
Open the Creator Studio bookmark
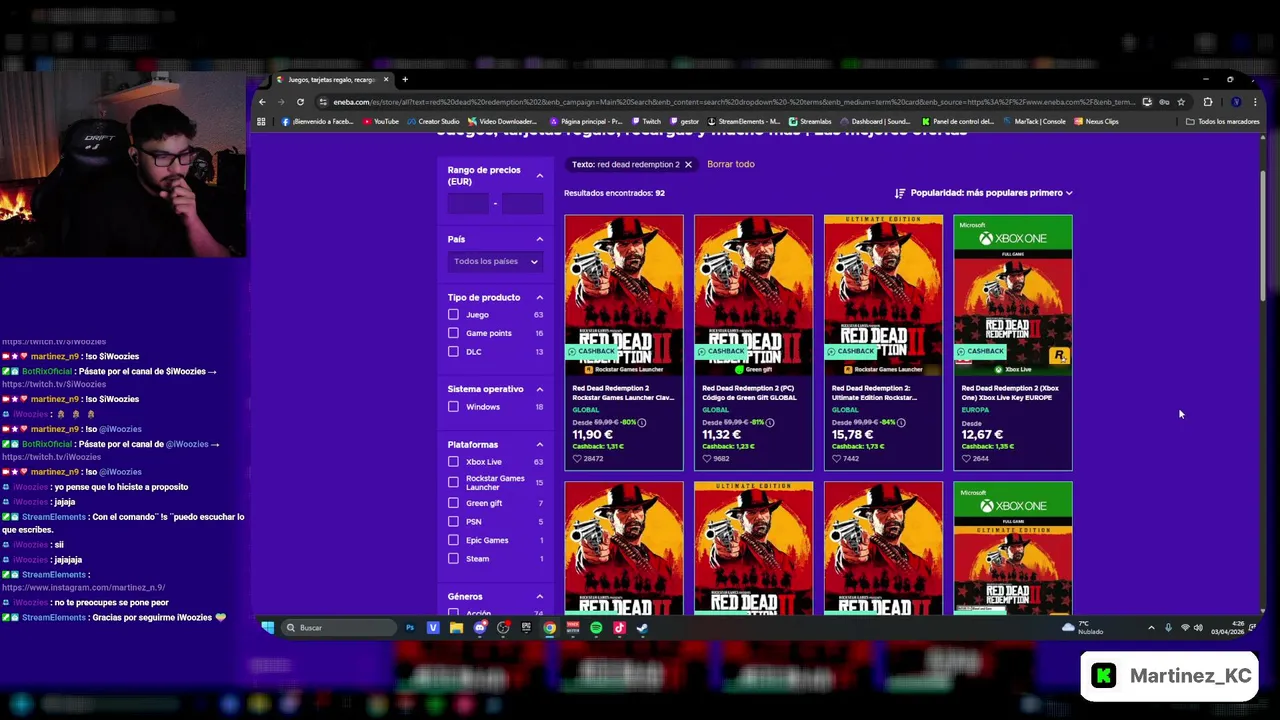tap(433, 122)
